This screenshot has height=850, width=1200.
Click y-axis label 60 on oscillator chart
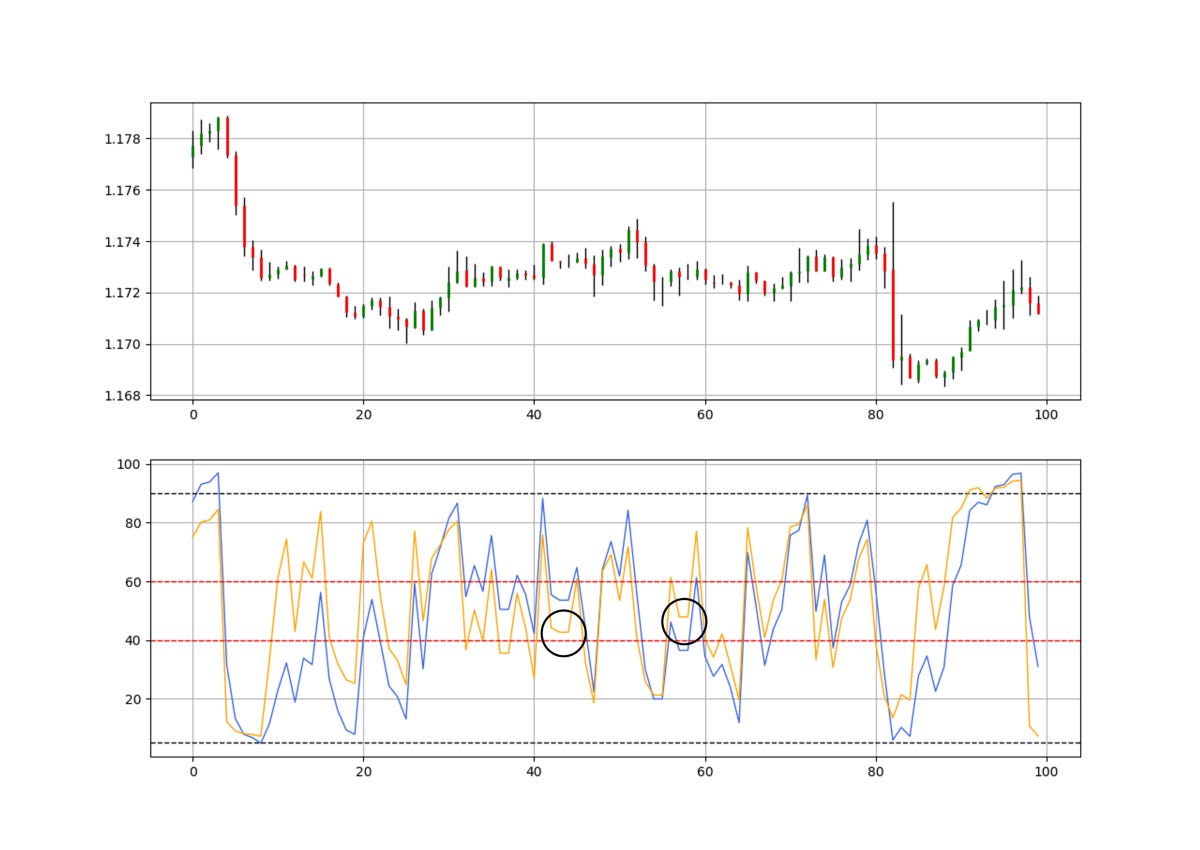(x=134, y=582)
